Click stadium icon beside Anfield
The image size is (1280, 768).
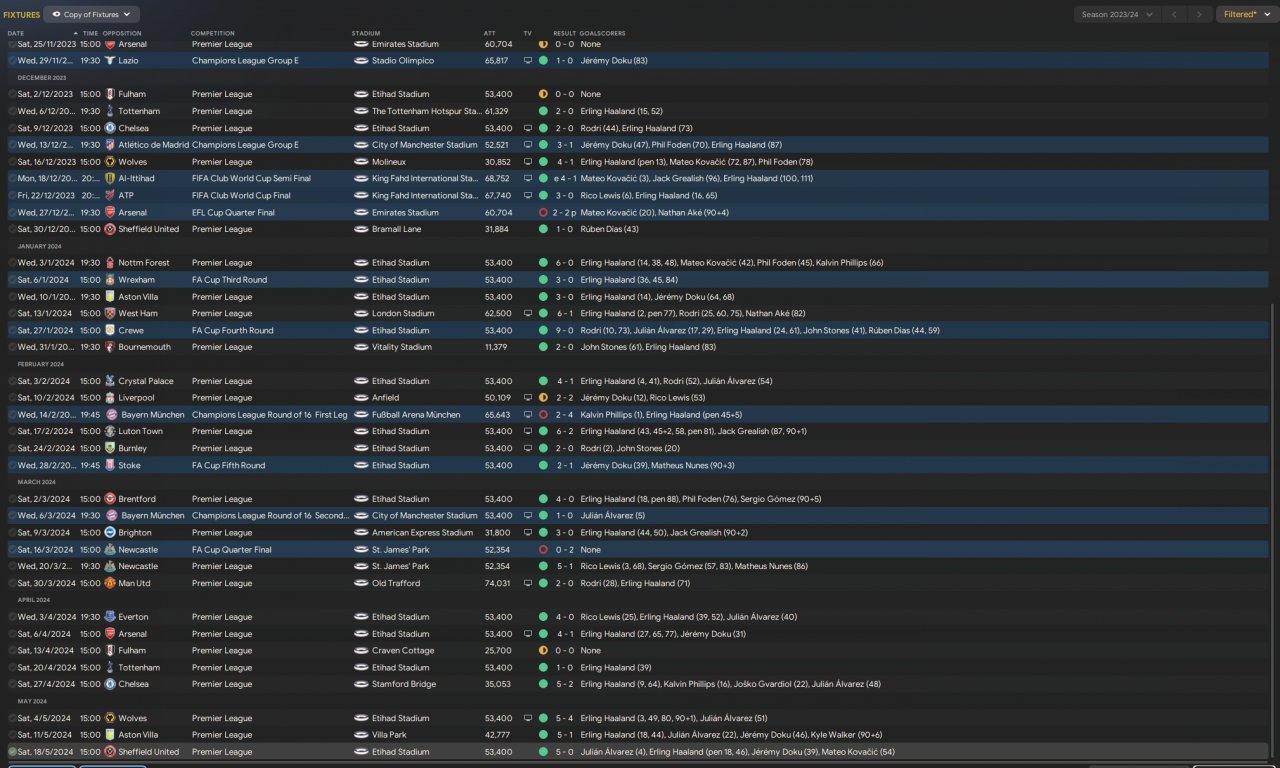(x=362, y=398)
